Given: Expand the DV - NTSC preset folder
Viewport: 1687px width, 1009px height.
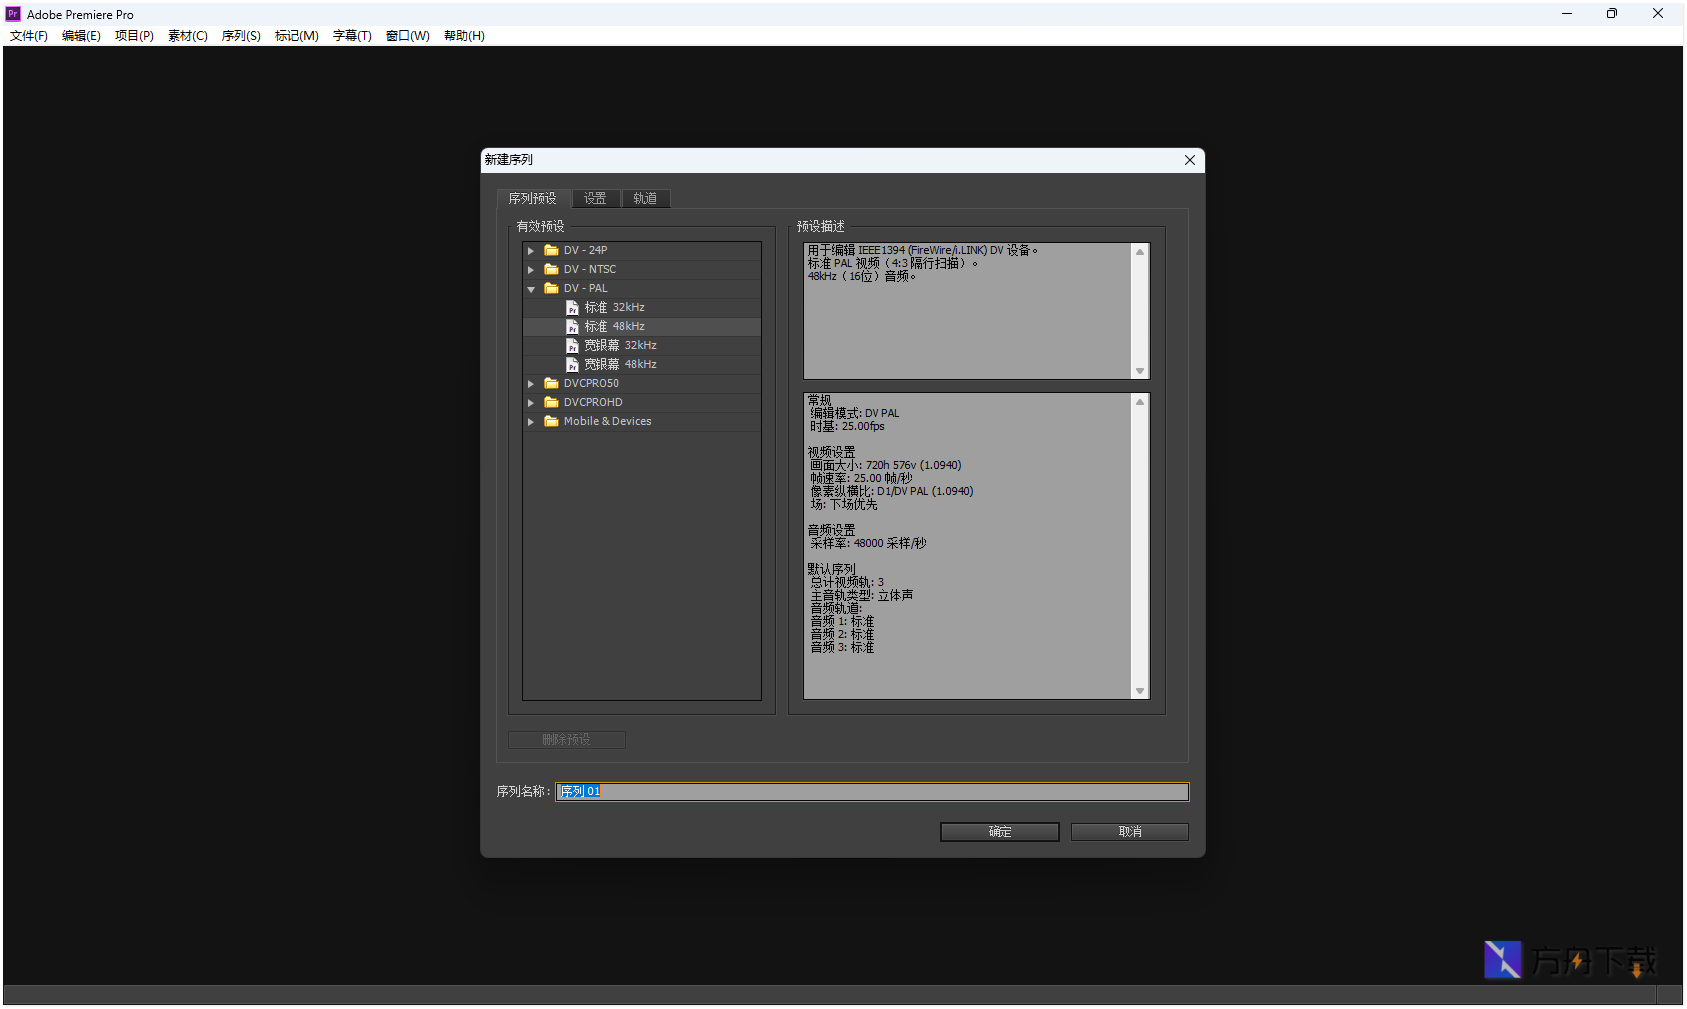Looking at the screenshot, I should pyautogui.click(x=531, y=270).
